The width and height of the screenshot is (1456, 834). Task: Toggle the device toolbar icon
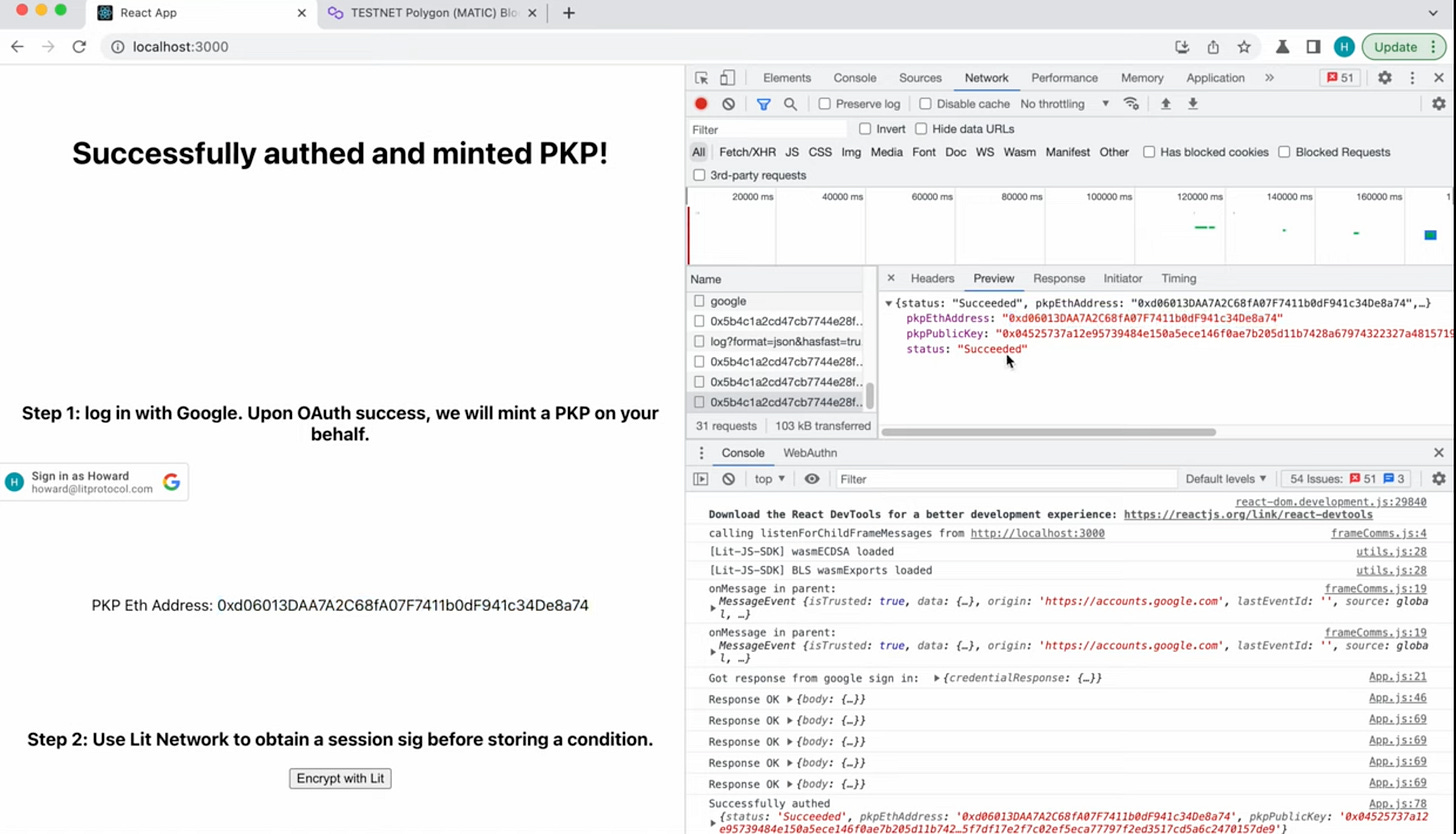727,78
